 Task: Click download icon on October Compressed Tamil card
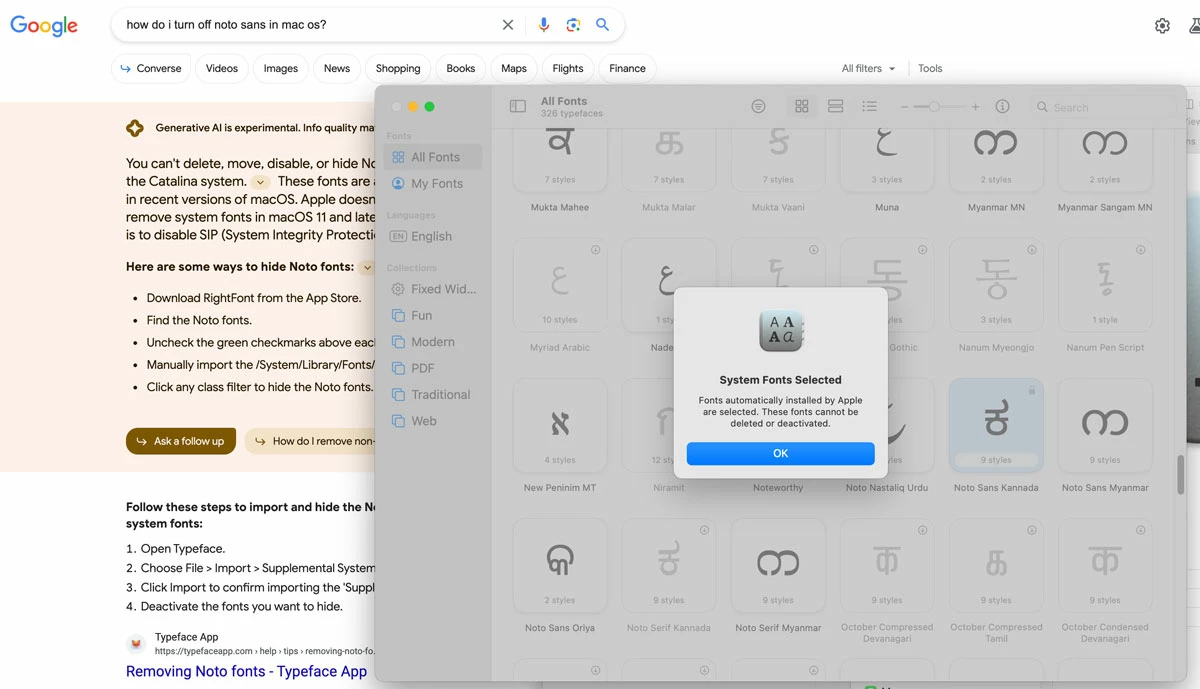(1031, 530)
